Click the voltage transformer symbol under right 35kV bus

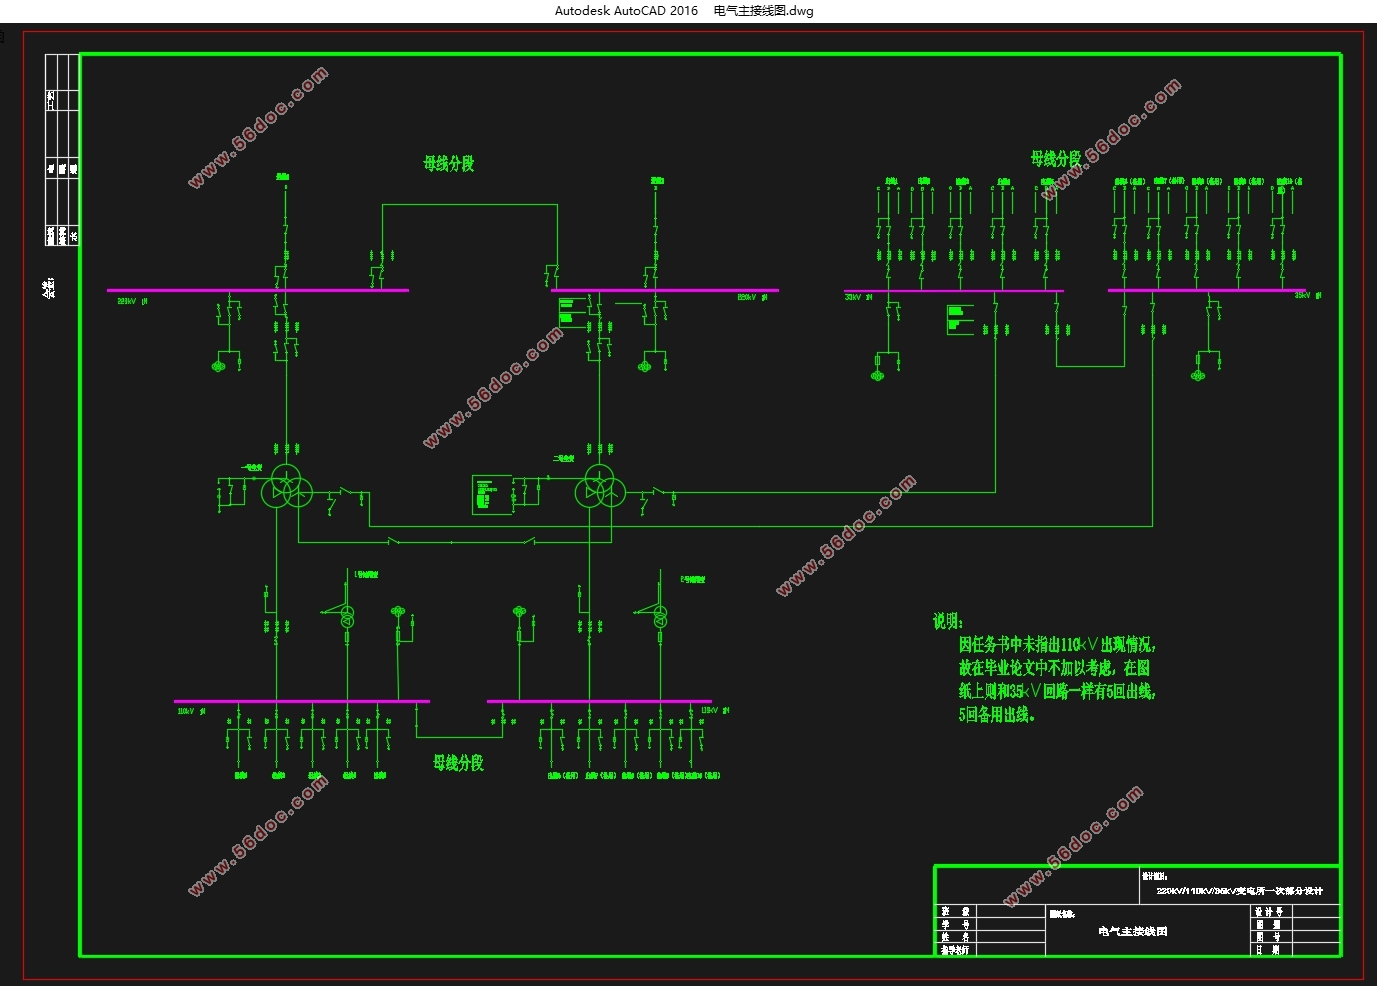pos(1197,375)
